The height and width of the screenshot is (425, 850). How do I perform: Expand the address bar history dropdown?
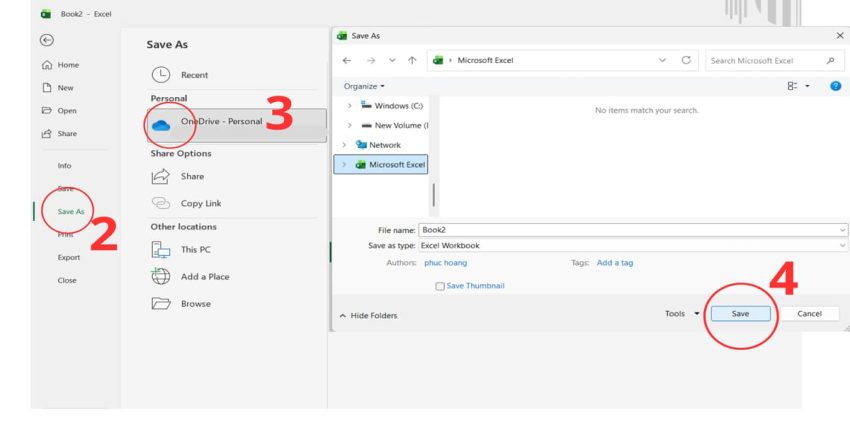coord(662,60)
